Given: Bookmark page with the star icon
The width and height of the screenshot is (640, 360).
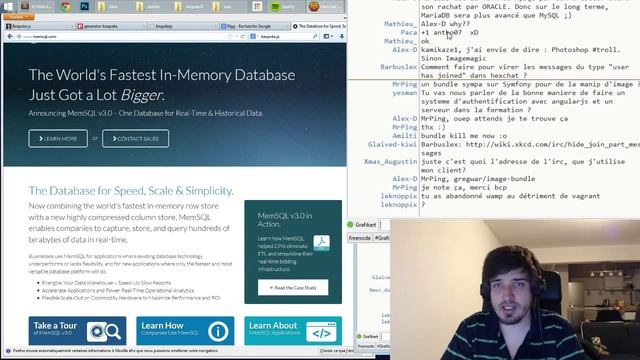Looking at the screenshot, I should (x=231, y=36).
